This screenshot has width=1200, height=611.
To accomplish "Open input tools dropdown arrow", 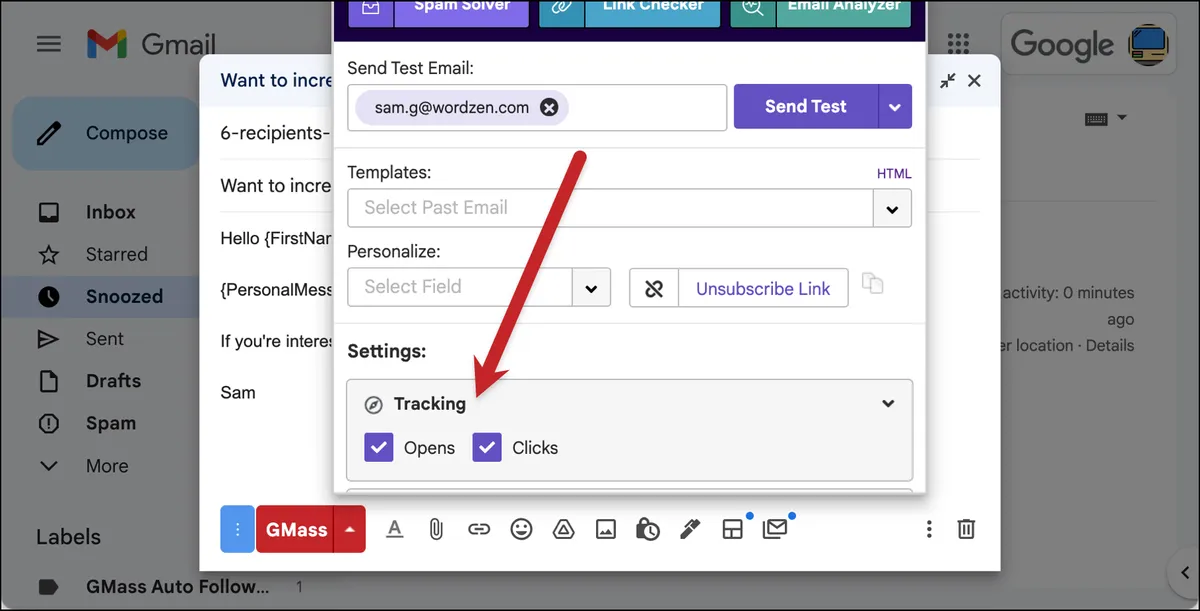I will coord(1122,118).
